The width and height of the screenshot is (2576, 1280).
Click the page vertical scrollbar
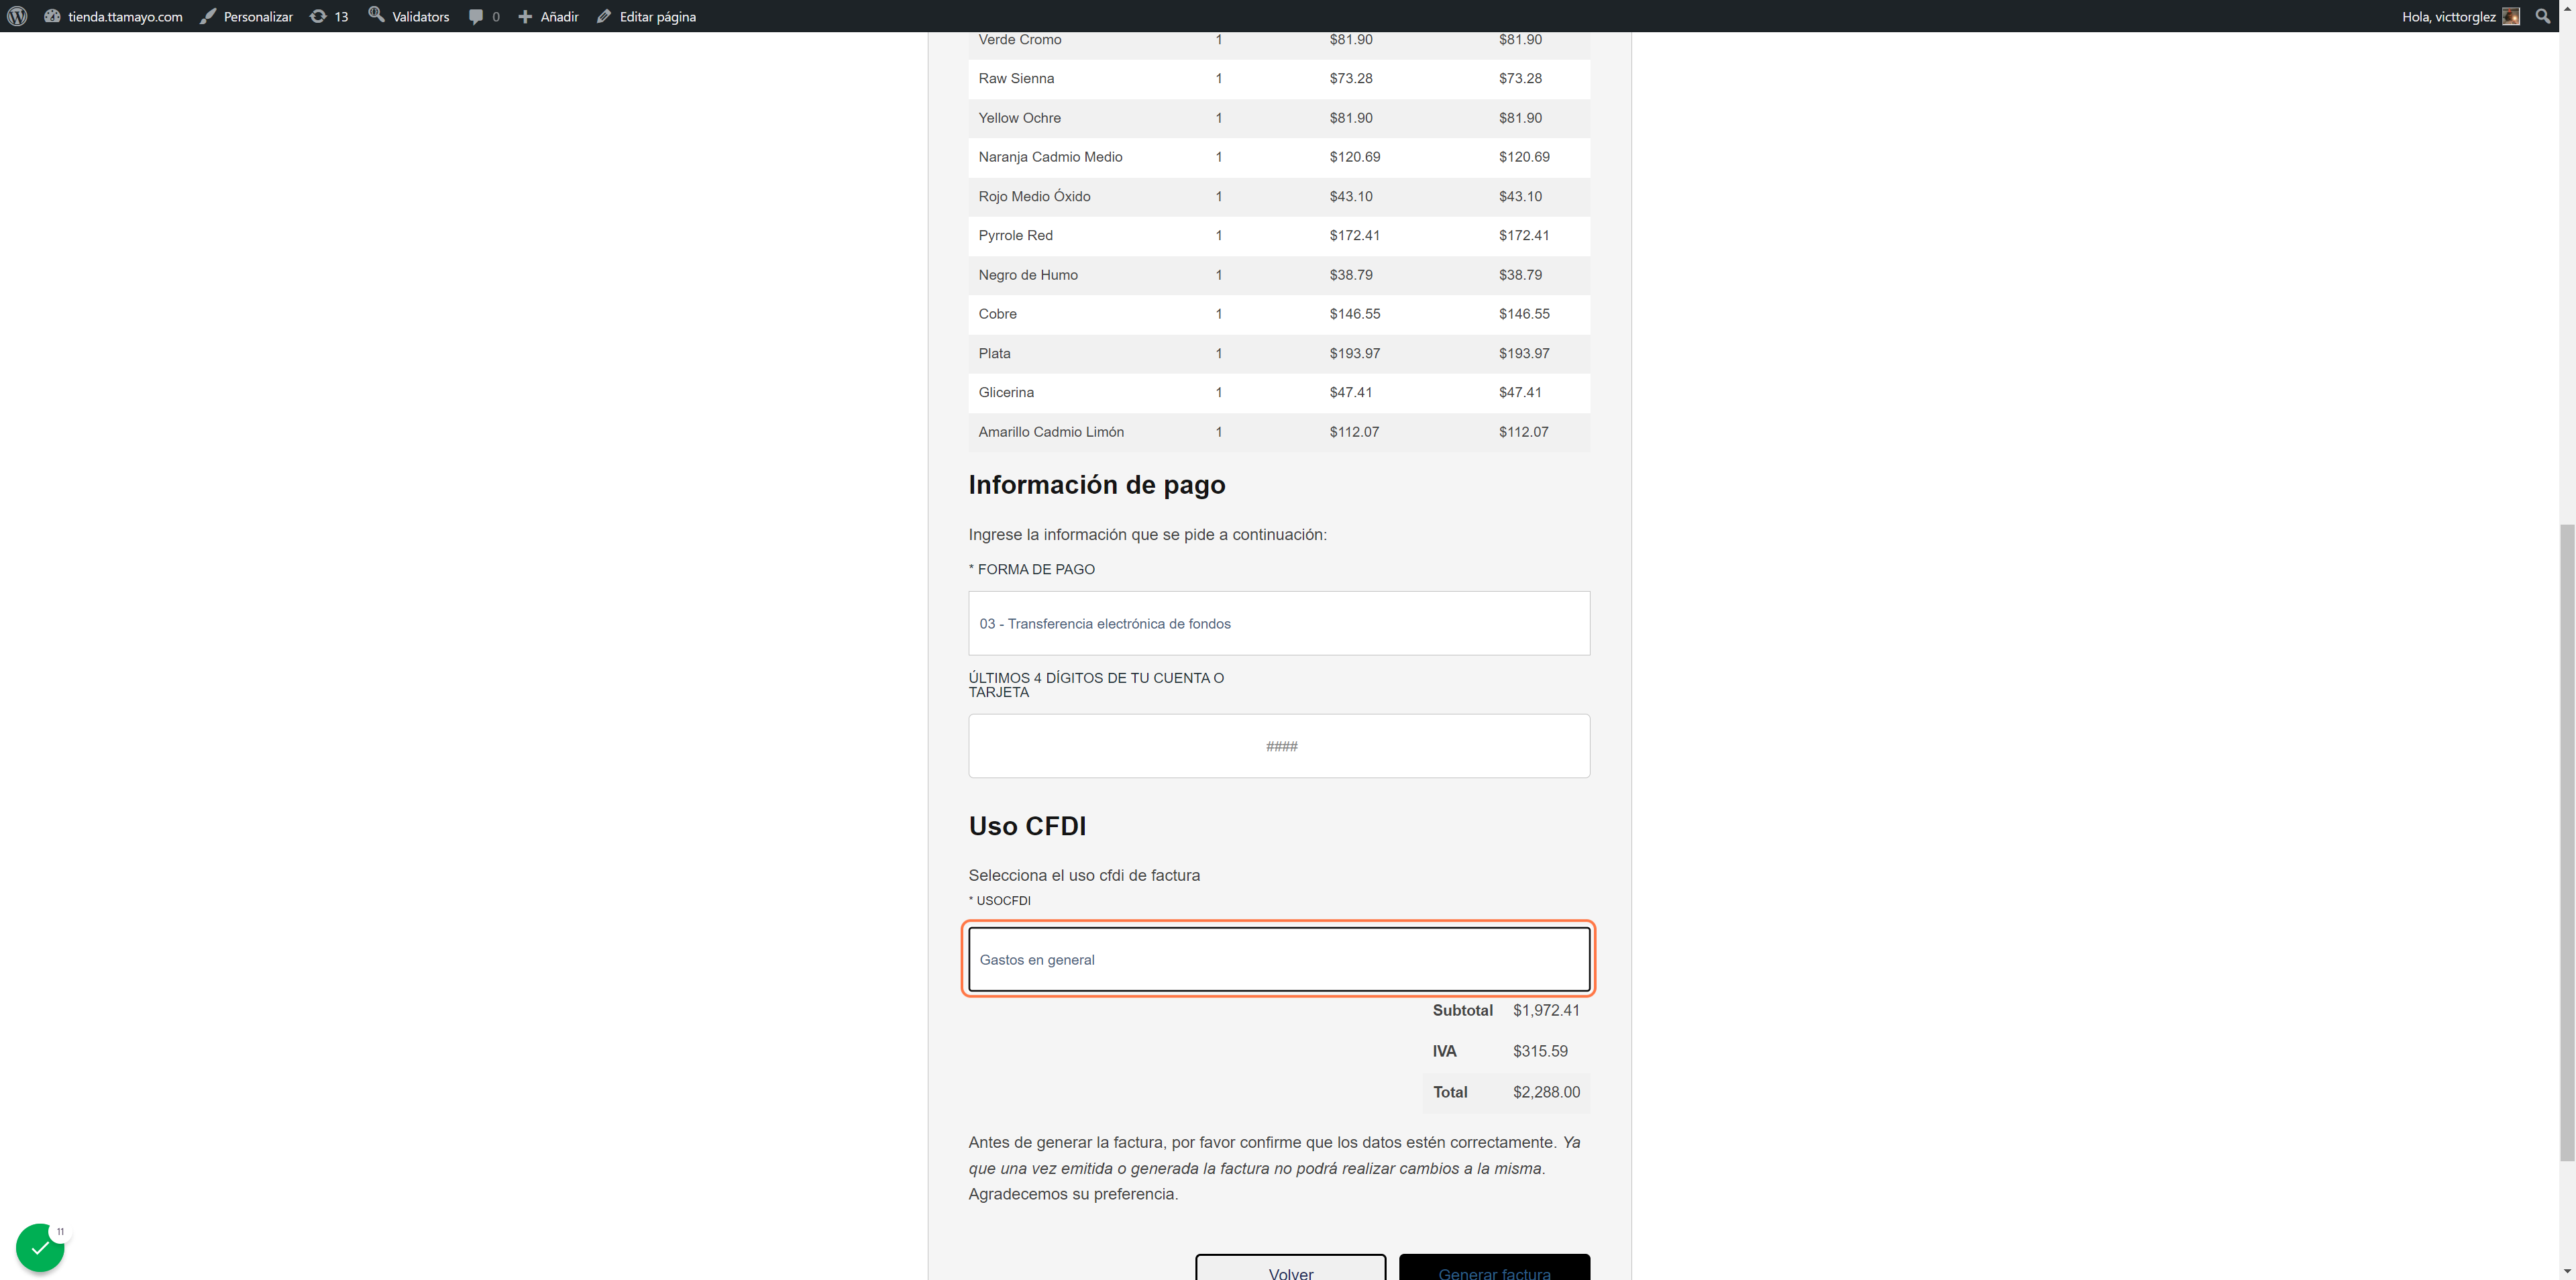2567,842
